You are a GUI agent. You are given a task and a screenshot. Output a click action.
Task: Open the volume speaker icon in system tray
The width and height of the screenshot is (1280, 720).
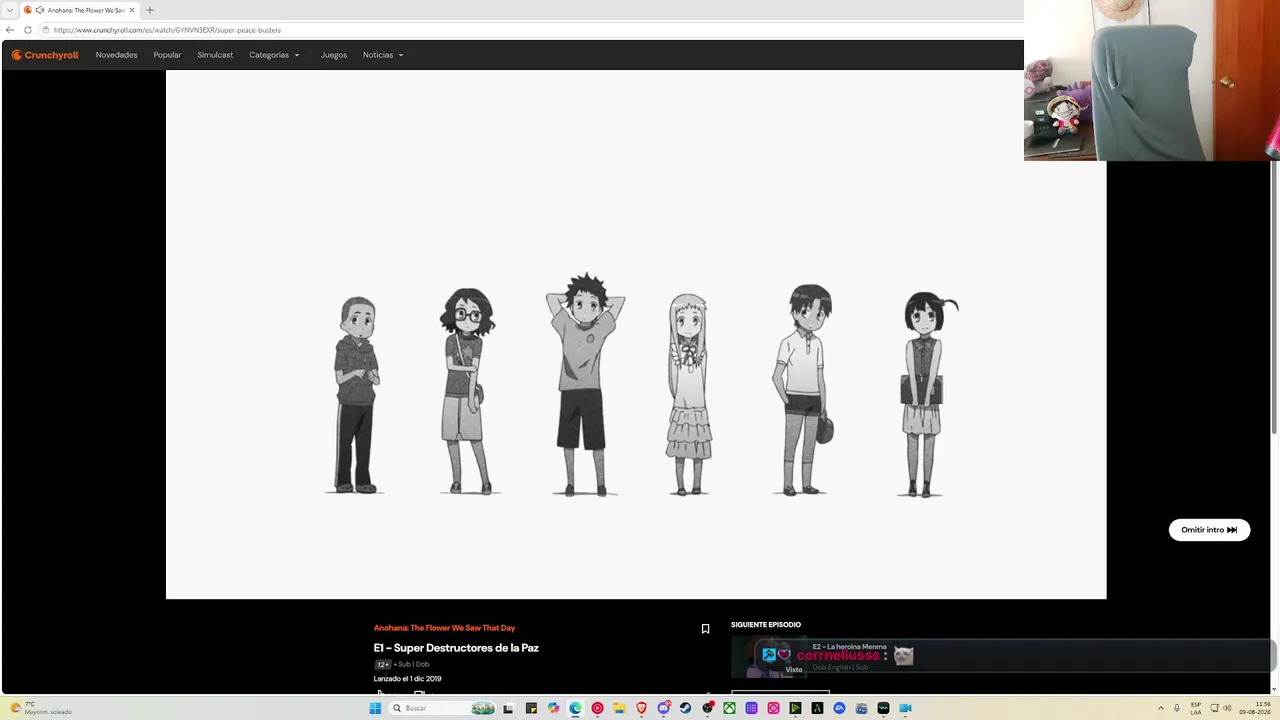1227,708
